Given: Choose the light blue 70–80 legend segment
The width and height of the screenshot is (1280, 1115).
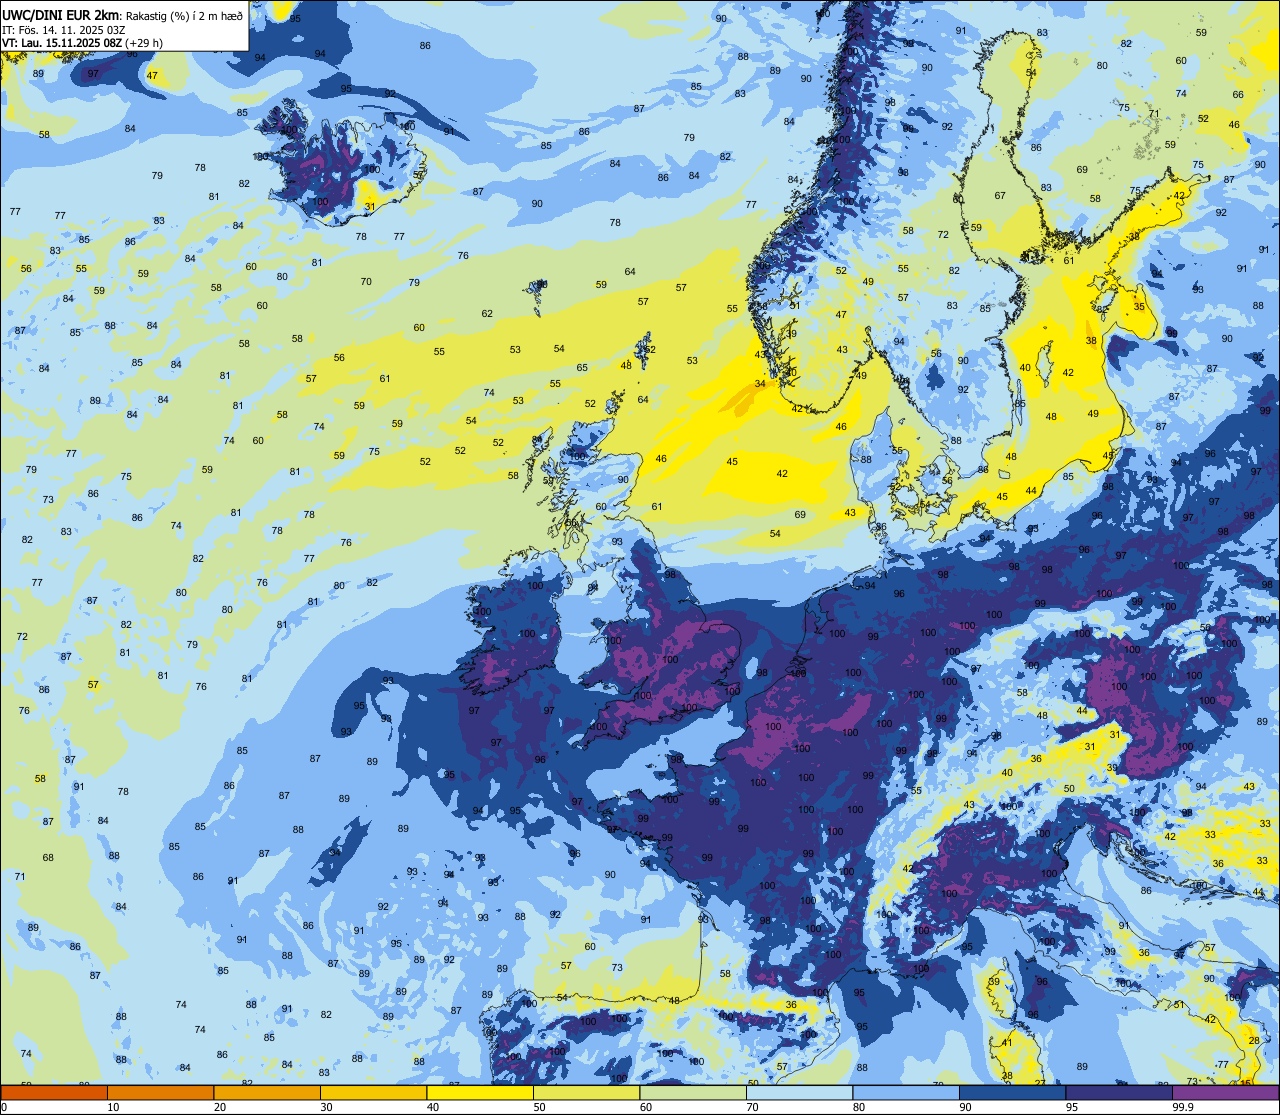Looking at the screenshot, I should pos(799,1092).
